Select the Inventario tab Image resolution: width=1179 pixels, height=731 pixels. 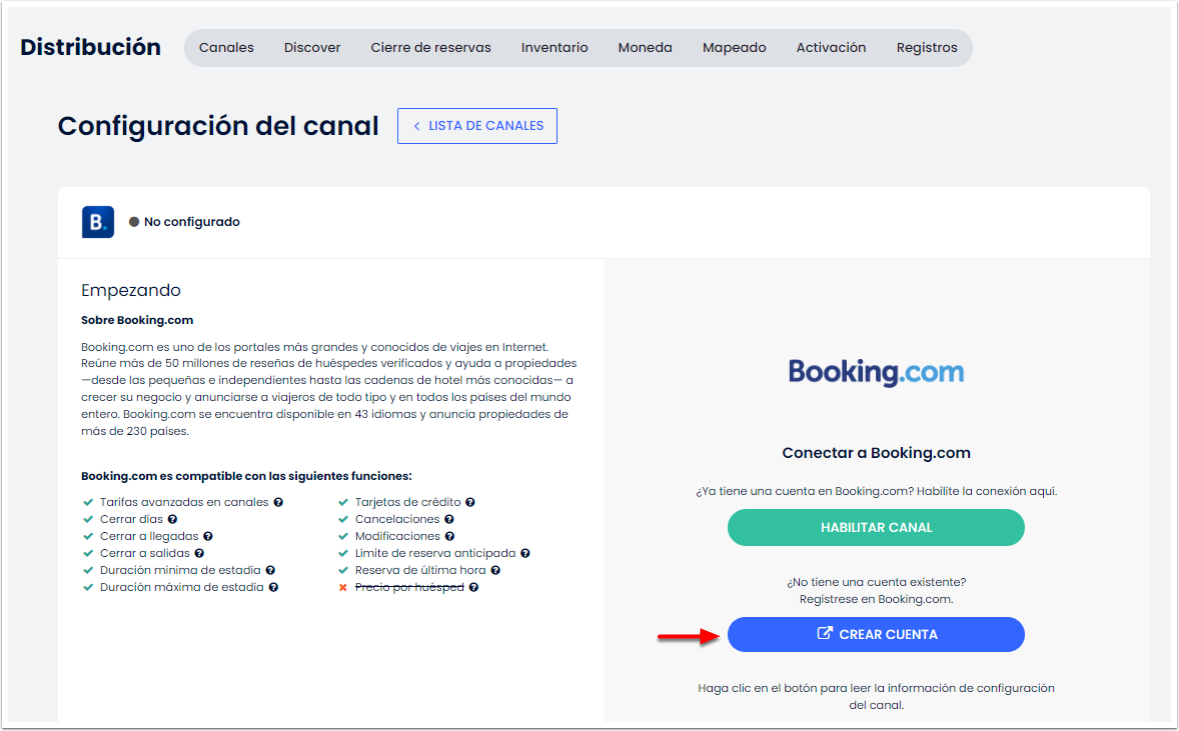point(554,47)
